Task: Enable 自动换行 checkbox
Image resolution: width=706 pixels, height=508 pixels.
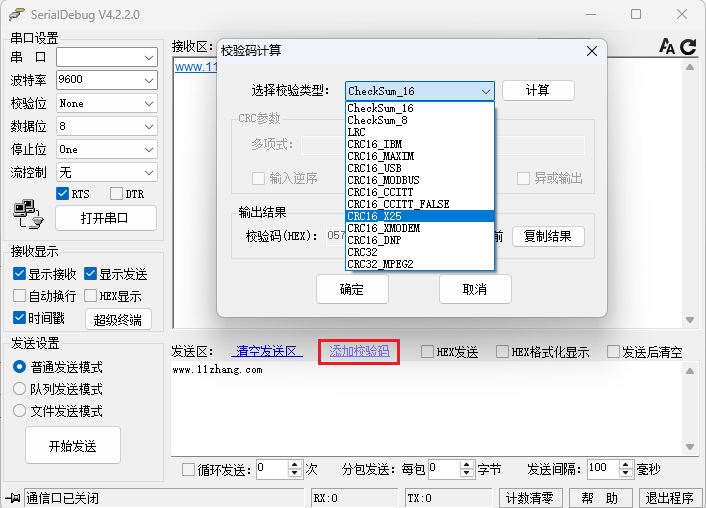Action: [19, 296]
